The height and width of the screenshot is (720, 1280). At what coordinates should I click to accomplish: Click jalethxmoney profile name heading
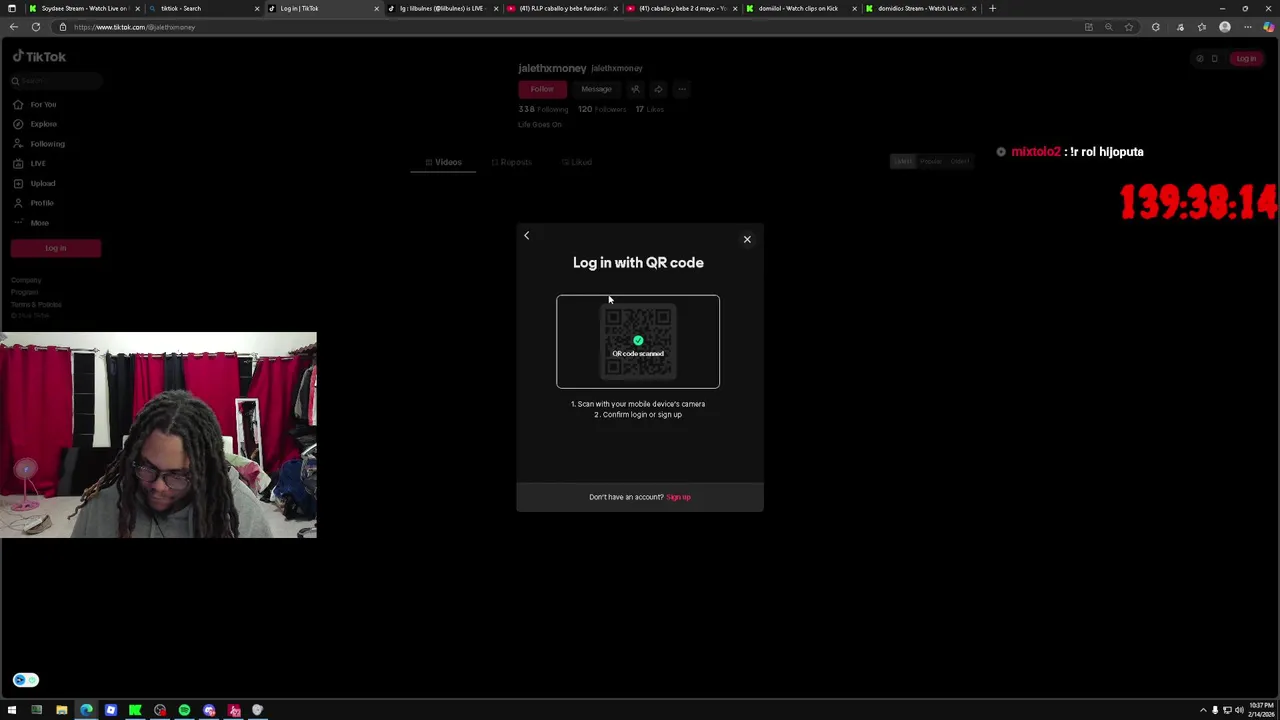552,68
